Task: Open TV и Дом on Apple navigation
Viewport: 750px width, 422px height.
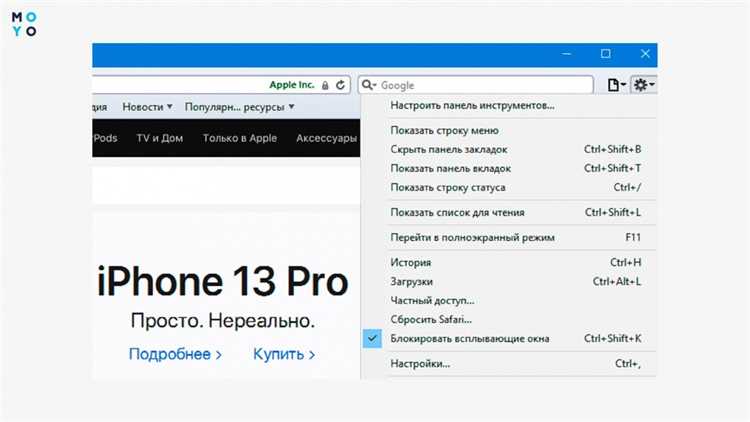Action: [160, 138]
